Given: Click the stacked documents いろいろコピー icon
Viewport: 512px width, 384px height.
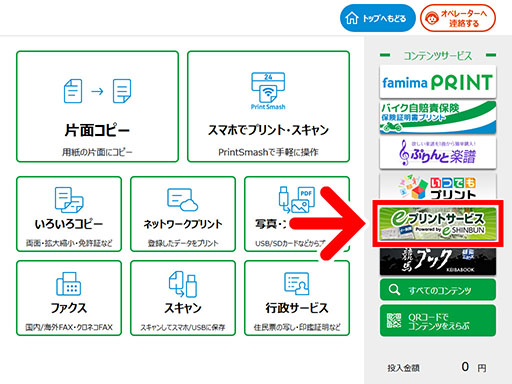Looking at the screenshot, I should point(69,199).
